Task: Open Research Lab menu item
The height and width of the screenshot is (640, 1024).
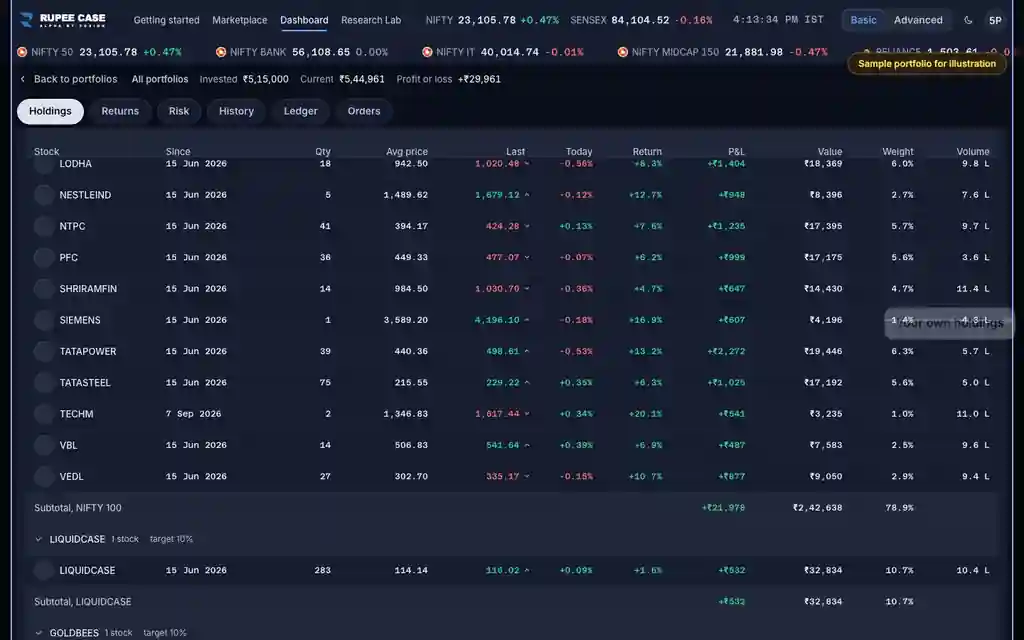Action: (371, 20)
